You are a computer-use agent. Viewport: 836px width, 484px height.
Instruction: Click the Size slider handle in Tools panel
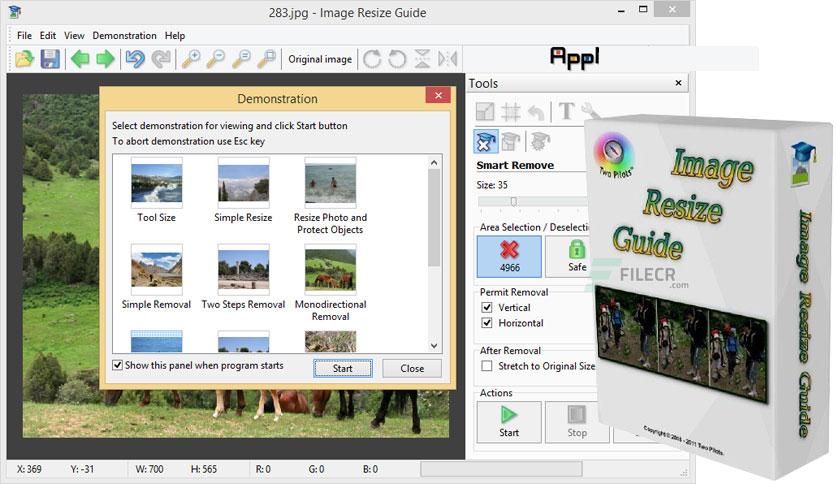pos(513,201)
